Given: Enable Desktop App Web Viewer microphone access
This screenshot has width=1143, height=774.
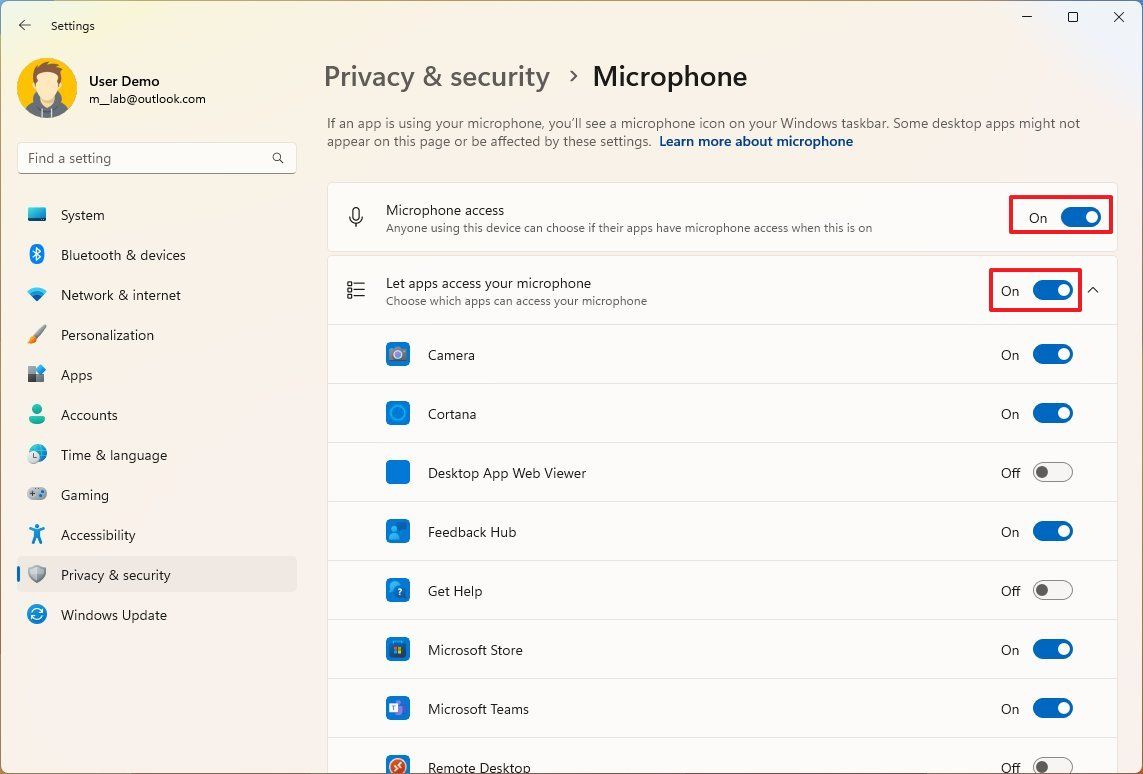Looking at the screenshot, I should [1052, 472].
